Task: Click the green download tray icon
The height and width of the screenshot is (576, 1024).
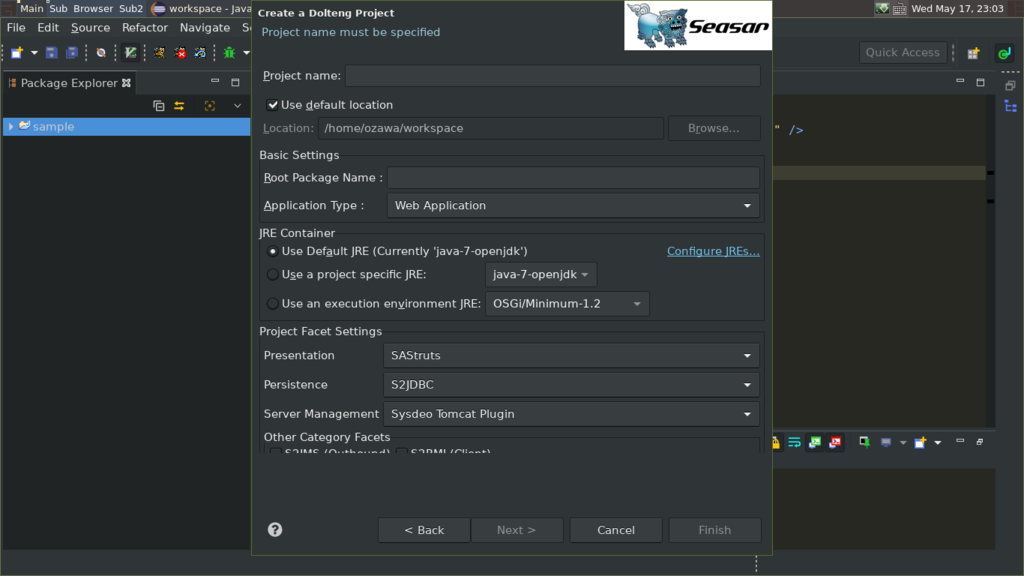Action: click(882, 8)
